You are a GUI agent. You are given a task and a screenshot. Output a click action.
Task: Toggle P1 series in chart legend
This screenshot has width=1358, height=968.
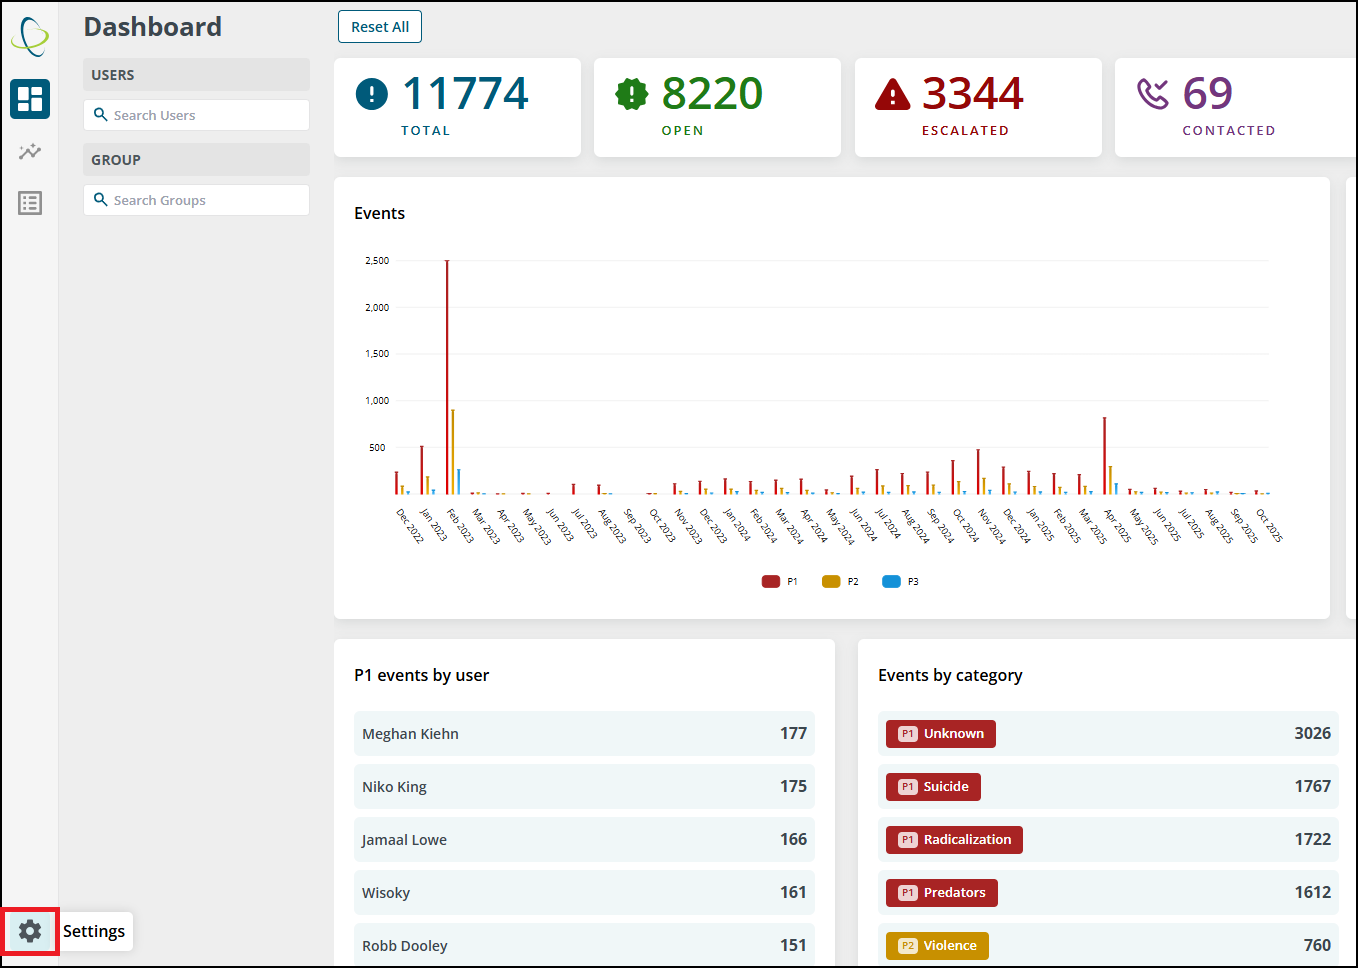(x=780, y=581)
